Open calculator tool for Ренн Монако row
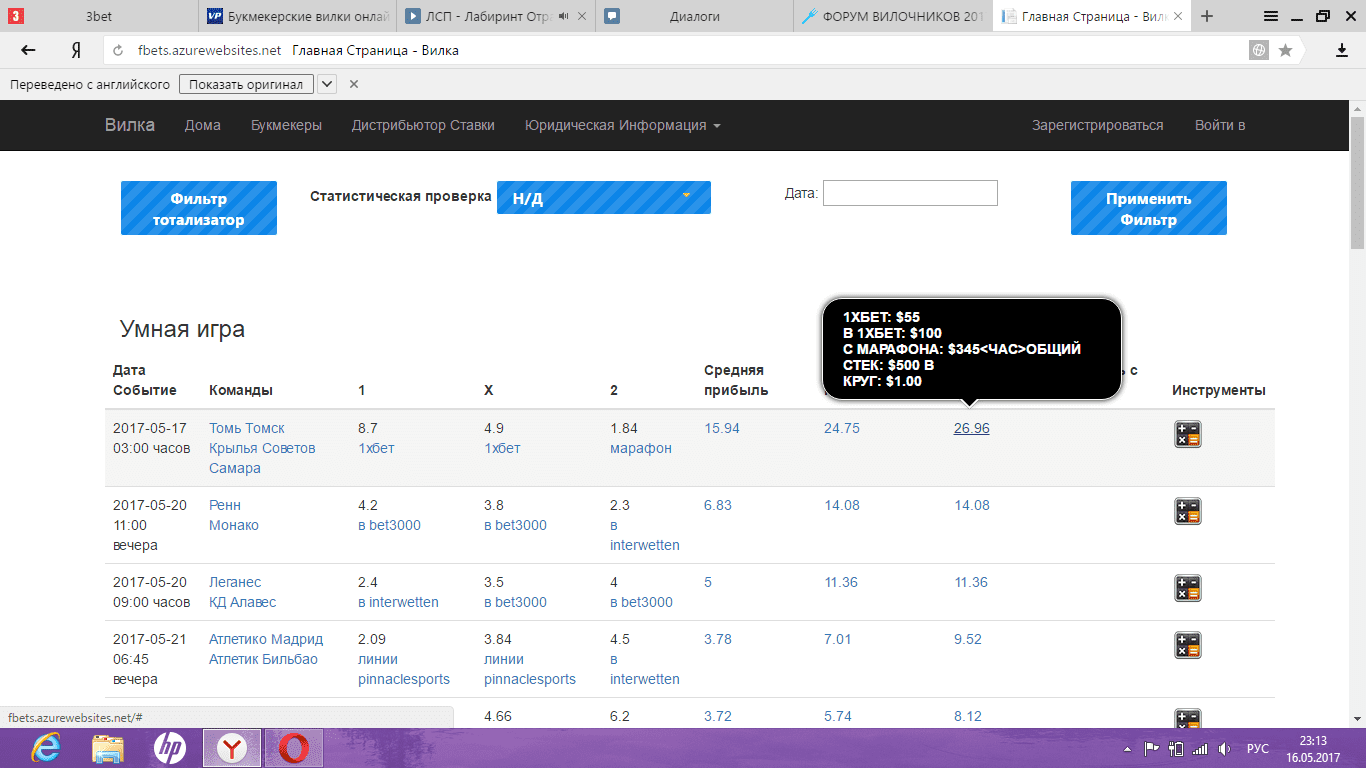This screenshot has width=1366, height=768. click(x=1187, y=511)
